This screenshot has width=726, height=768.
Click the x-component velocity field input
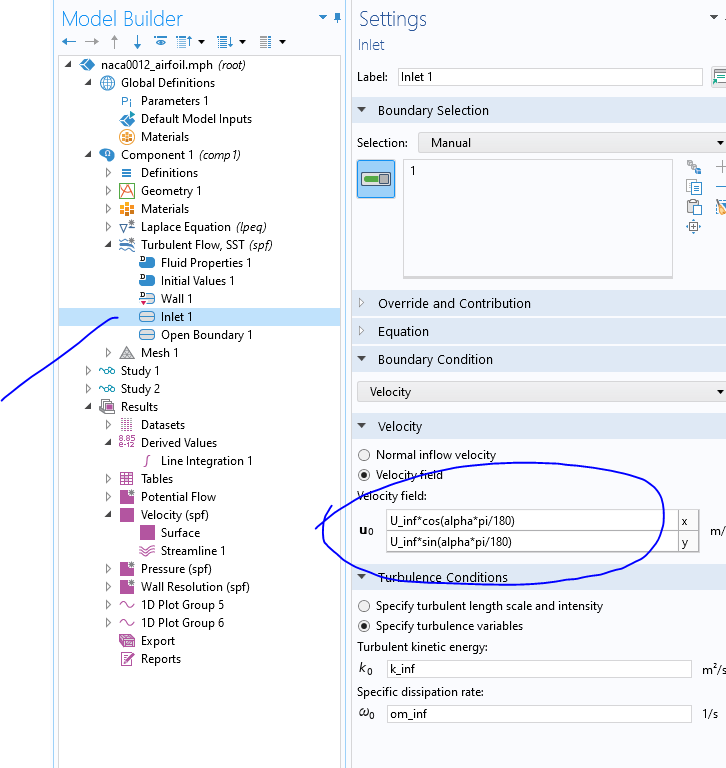point(525,521)
